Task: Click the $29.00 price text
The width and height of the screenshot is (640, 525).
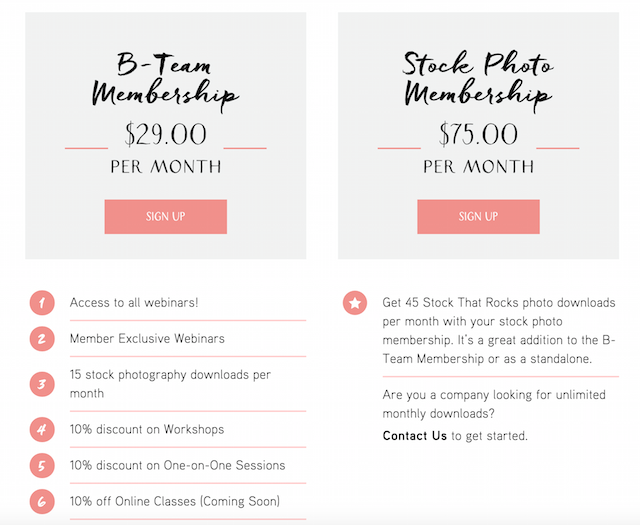Action: 166,134
